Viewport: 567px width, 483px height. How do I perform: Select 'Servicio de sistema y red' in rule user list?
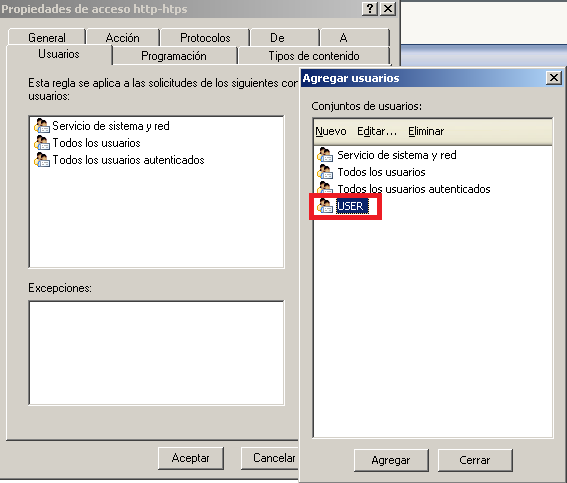[111, 126]
